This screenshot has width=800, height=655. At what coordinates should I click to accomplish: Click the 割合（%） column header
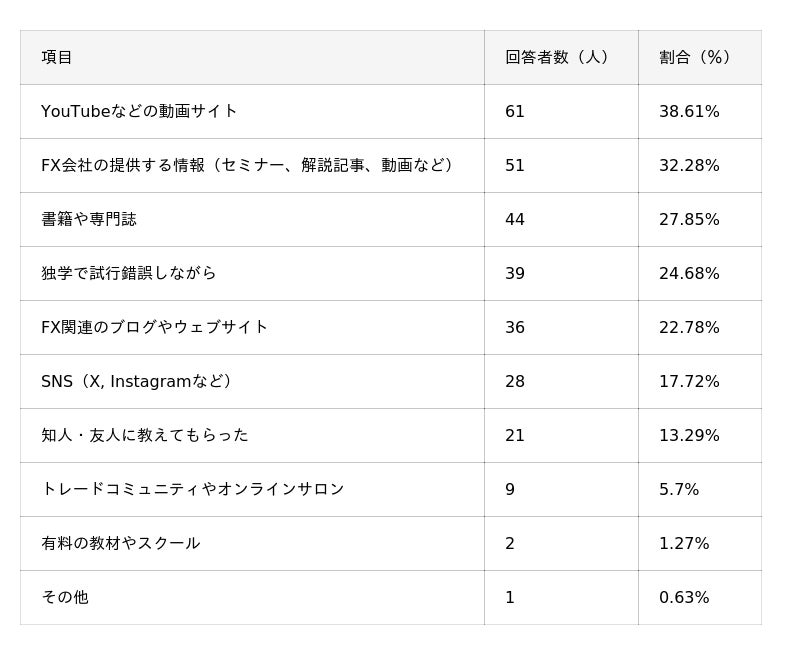[x=698, y=57]
